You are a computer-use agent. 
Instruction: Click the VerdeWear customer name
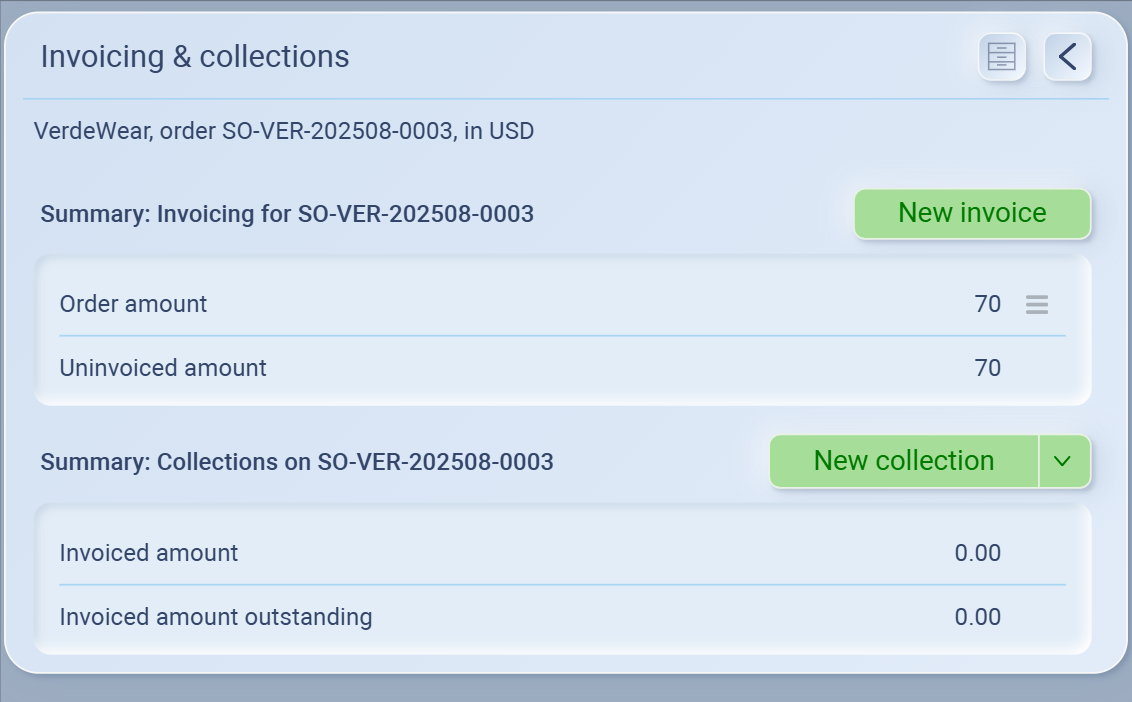[92, 131]
